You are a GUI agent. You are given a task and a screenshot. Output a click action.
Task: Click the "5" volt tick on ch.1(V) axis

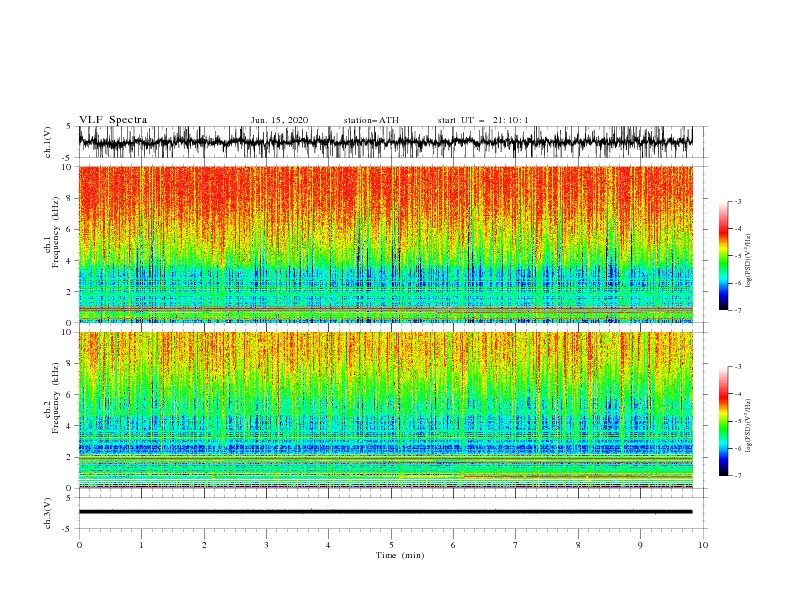coord(69,126)
